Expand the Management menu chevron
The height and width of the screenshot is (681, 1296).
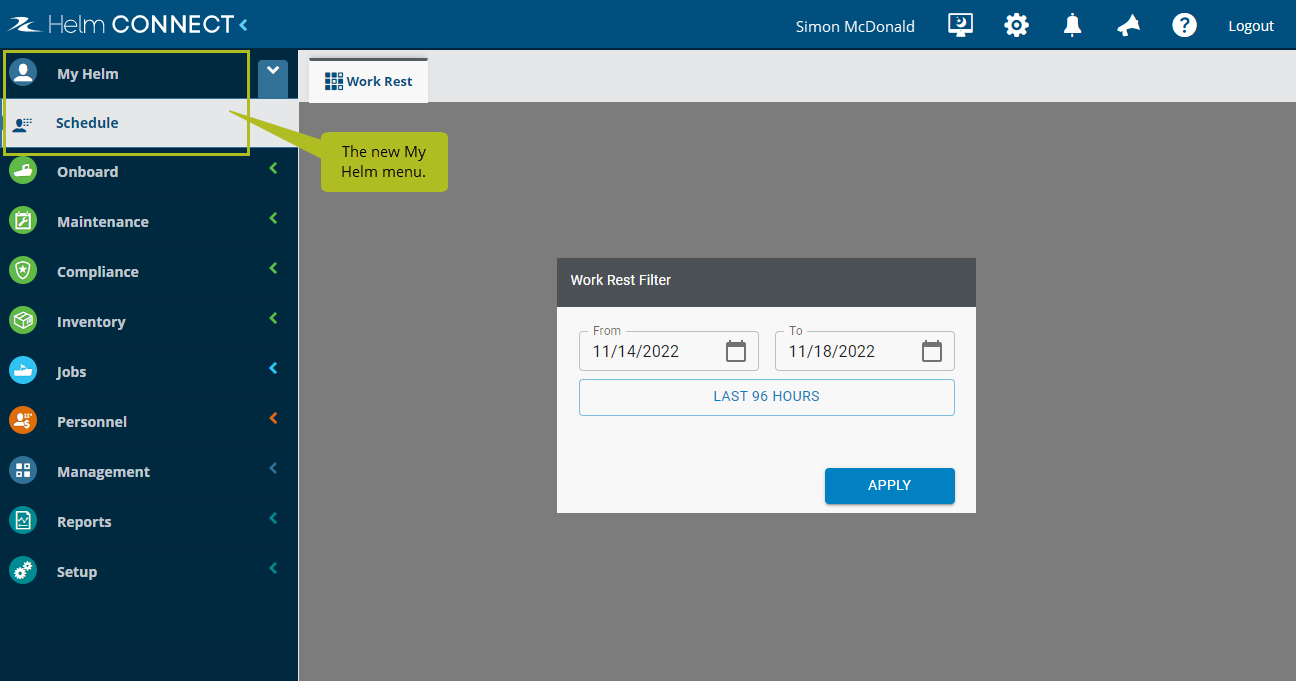(273, 469)
